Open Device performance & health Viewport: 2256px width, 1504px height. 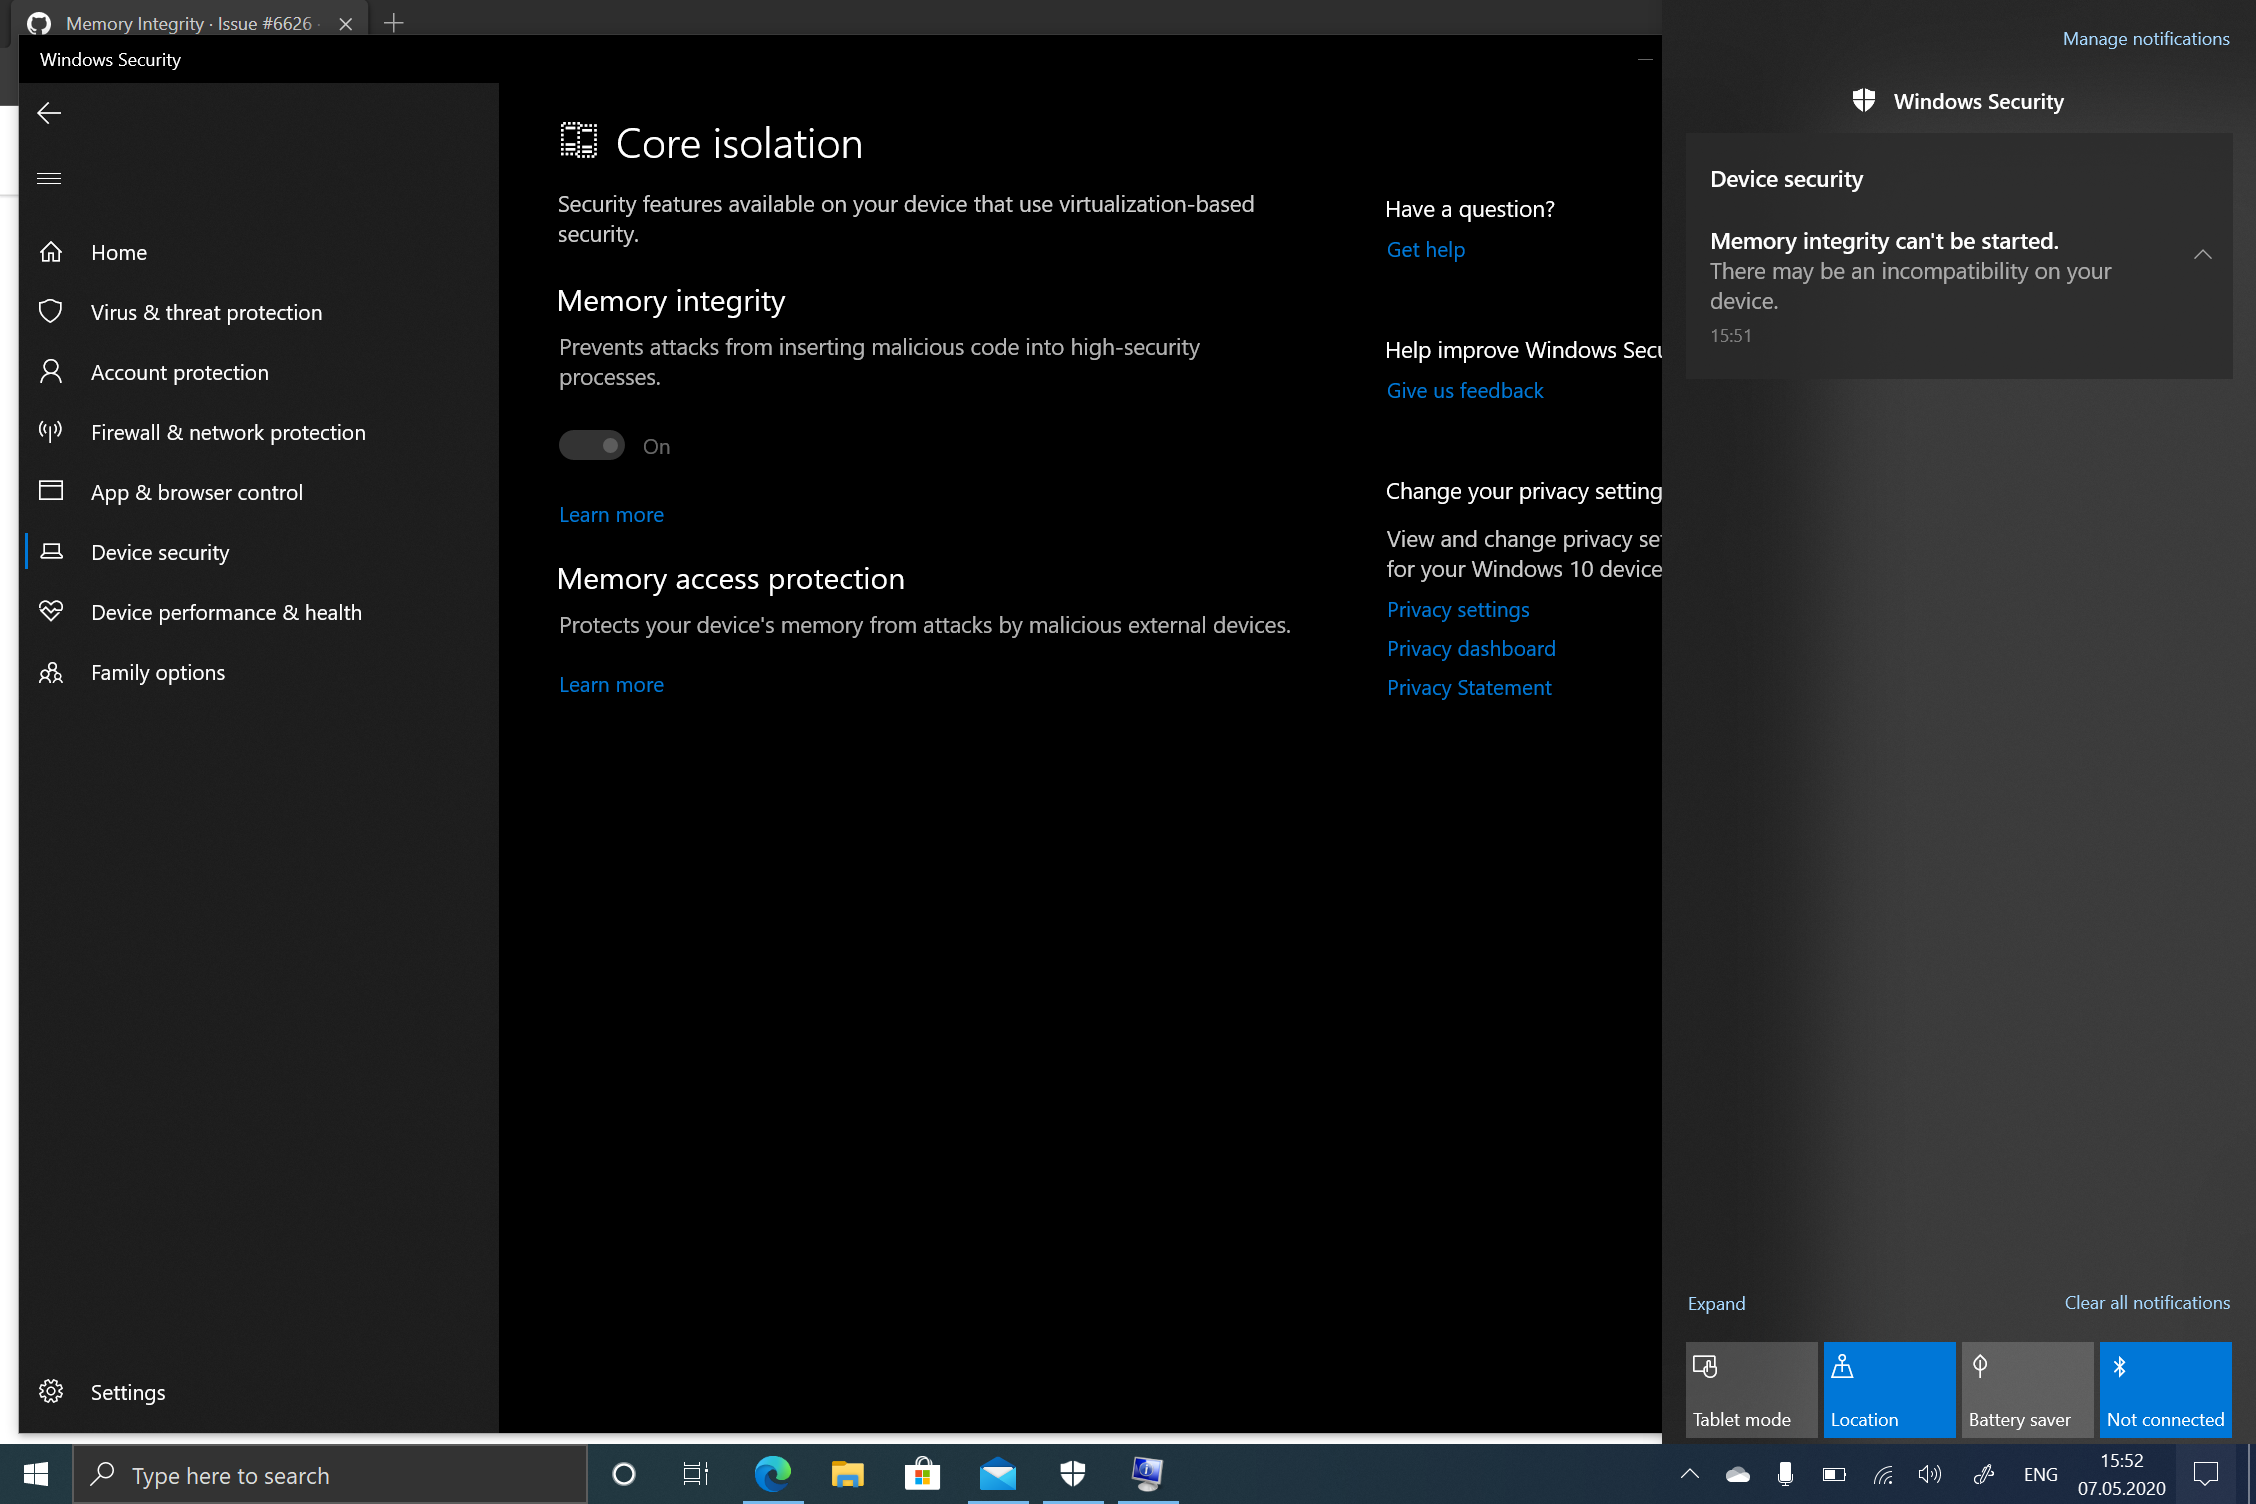226,612
